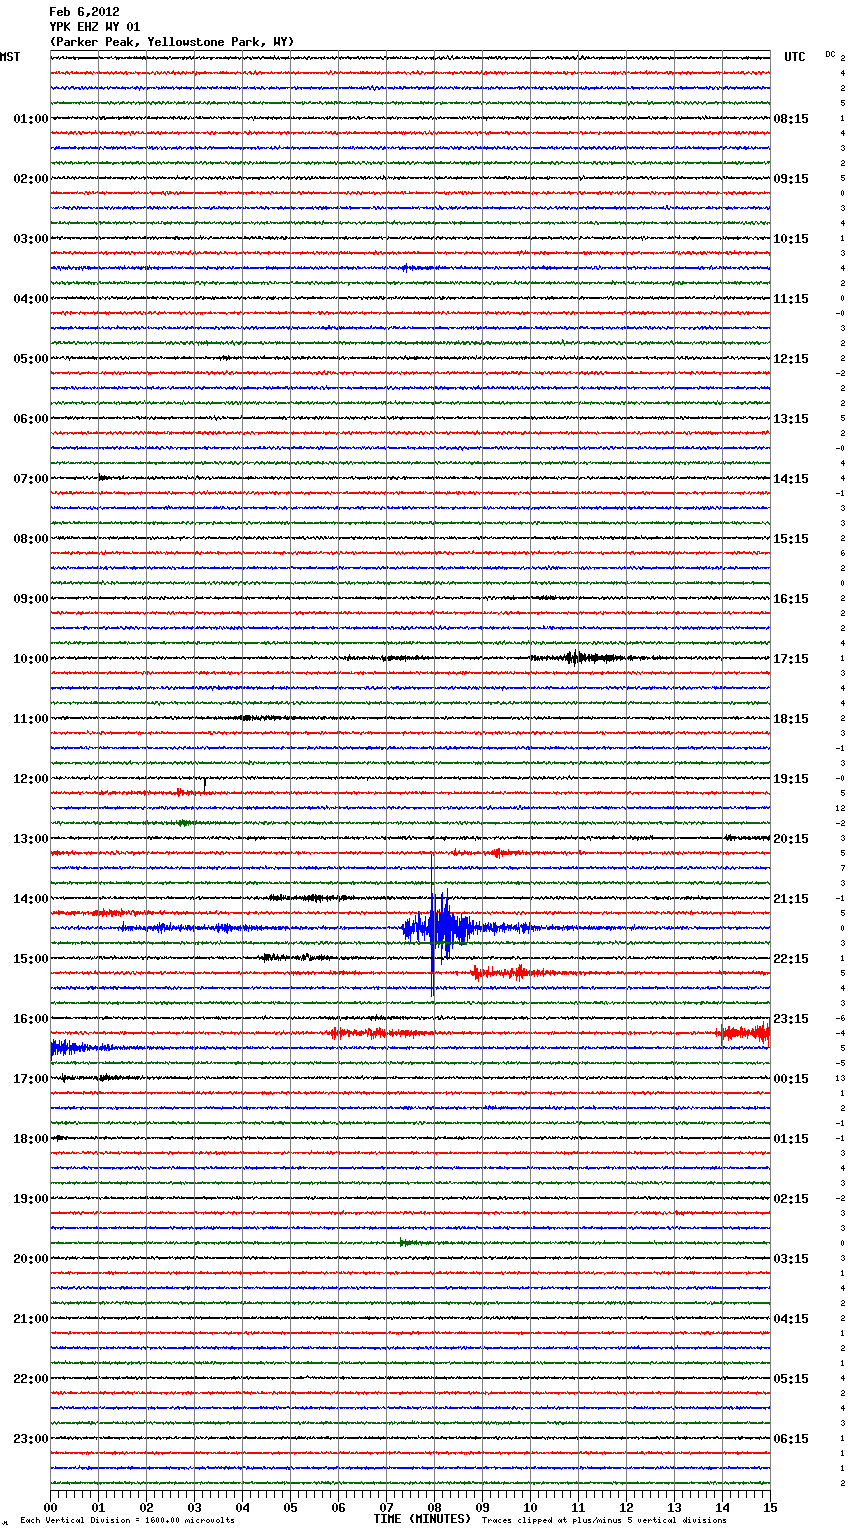850x1534 pixels.
Task: Select the station code YPK EHZ WY 01
Action: pos(95,27)
